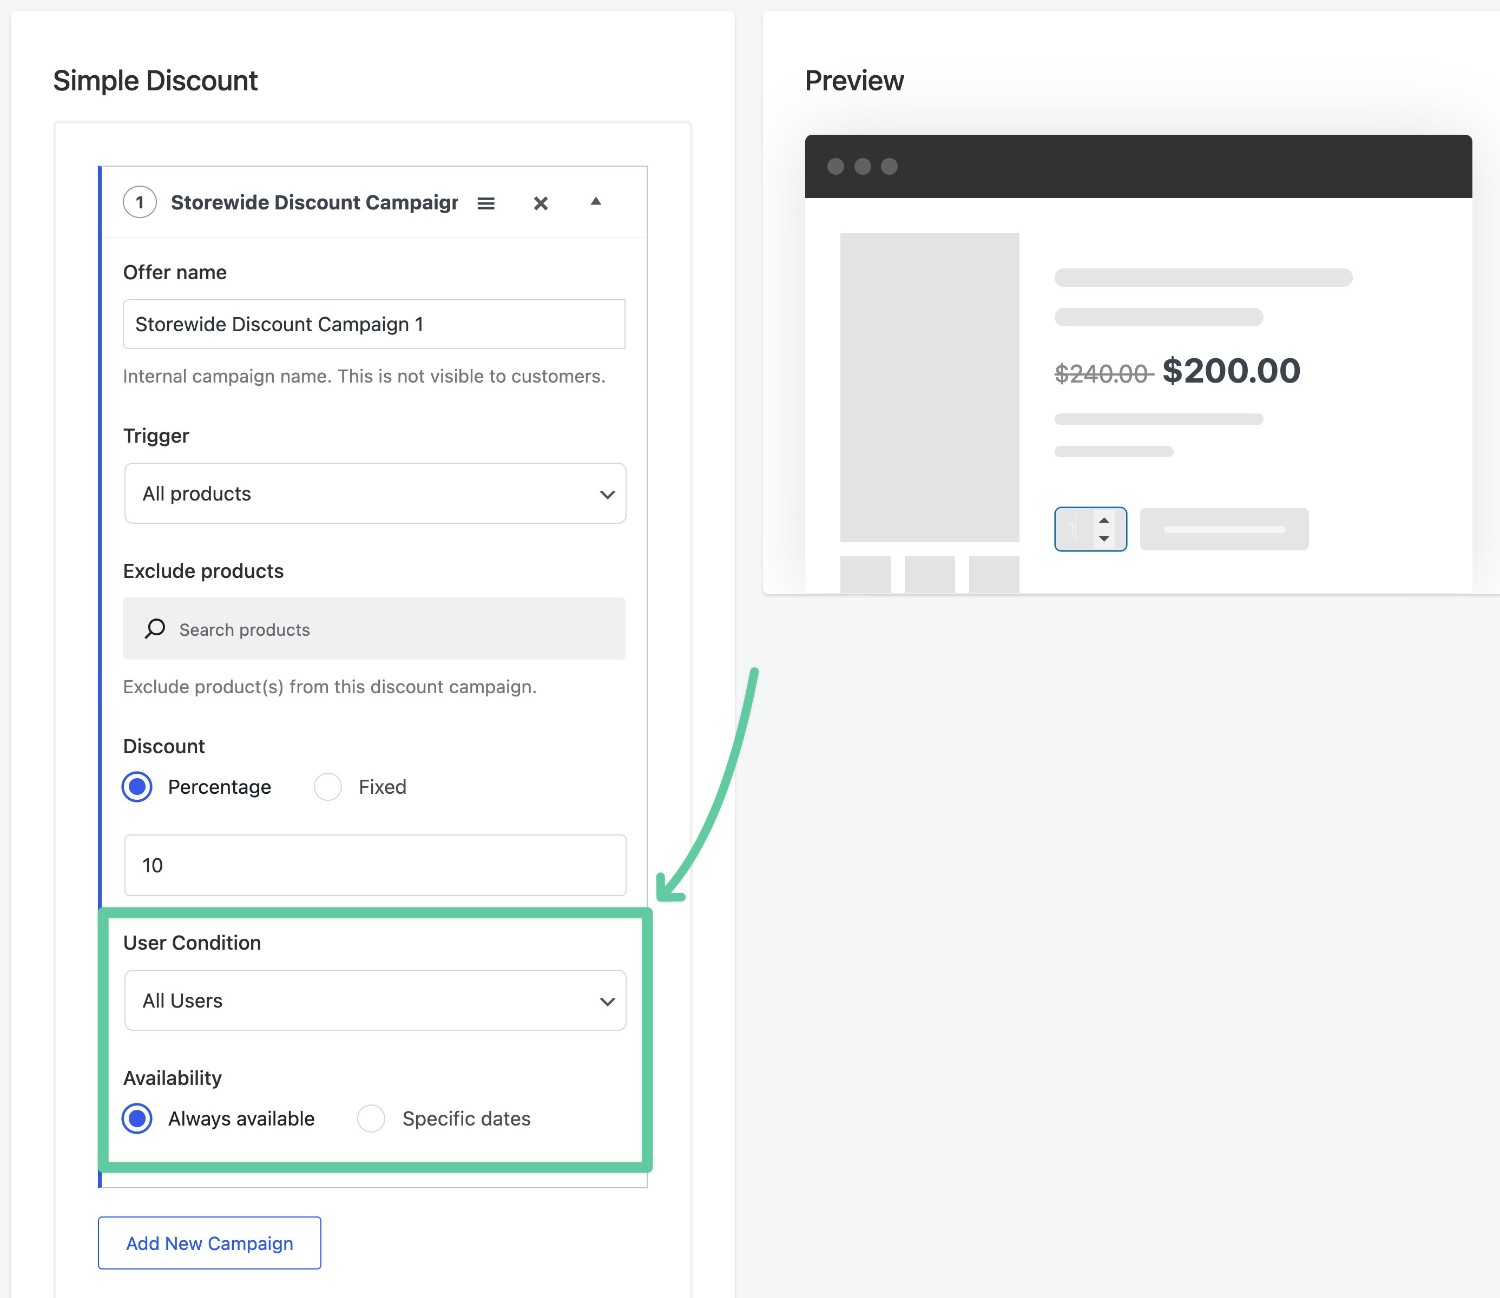1500x1298 pixels.
Task: Increase quantity with the preview stepper up arrow
Action: click(x=1104, y=520)
